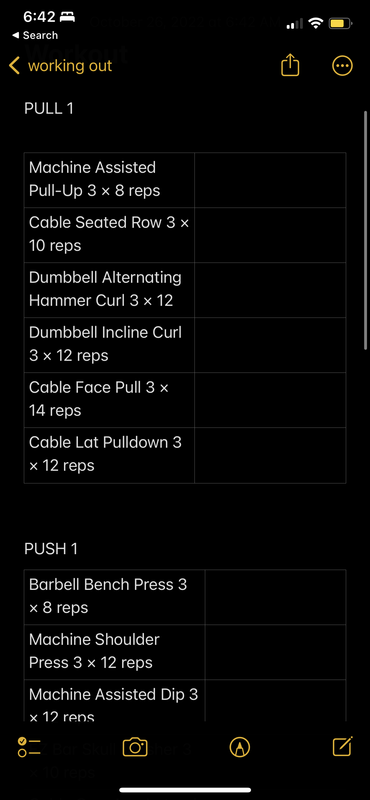Tap the Cable Lat Pulldown cell
This screenshot has width=370, height=800.
(x=109, y=455)
